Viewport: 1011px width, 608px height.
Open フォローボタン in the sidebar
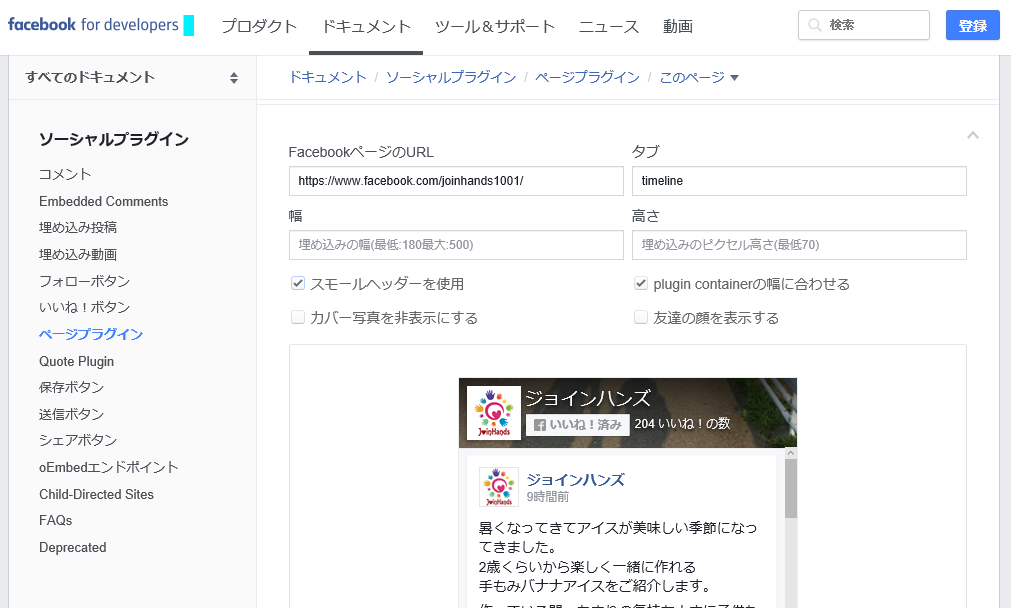point(84,281)
